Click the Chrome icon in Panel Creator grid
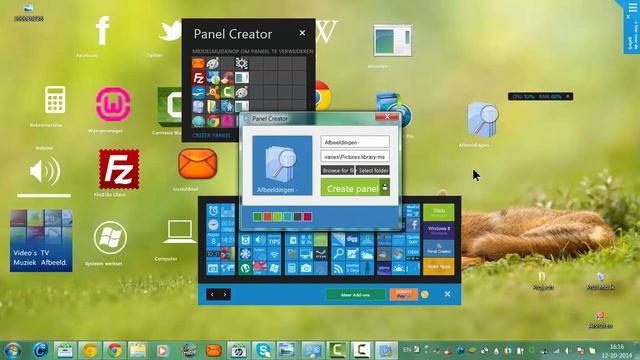 tap(213, 121)
